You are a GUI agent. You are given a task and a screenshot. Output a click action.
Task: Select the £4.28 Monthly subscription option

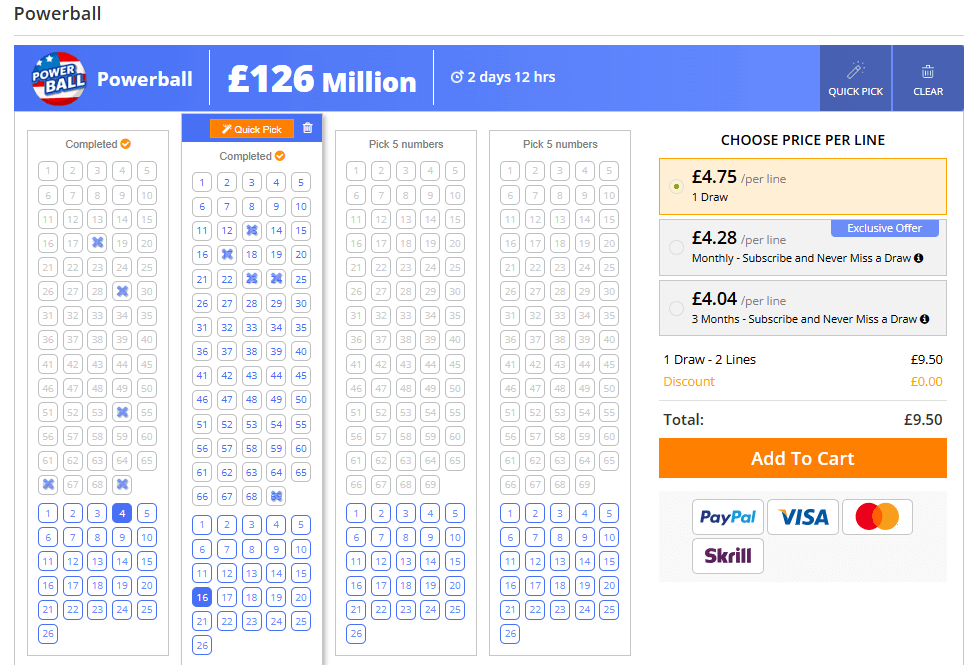click(803, 247)
